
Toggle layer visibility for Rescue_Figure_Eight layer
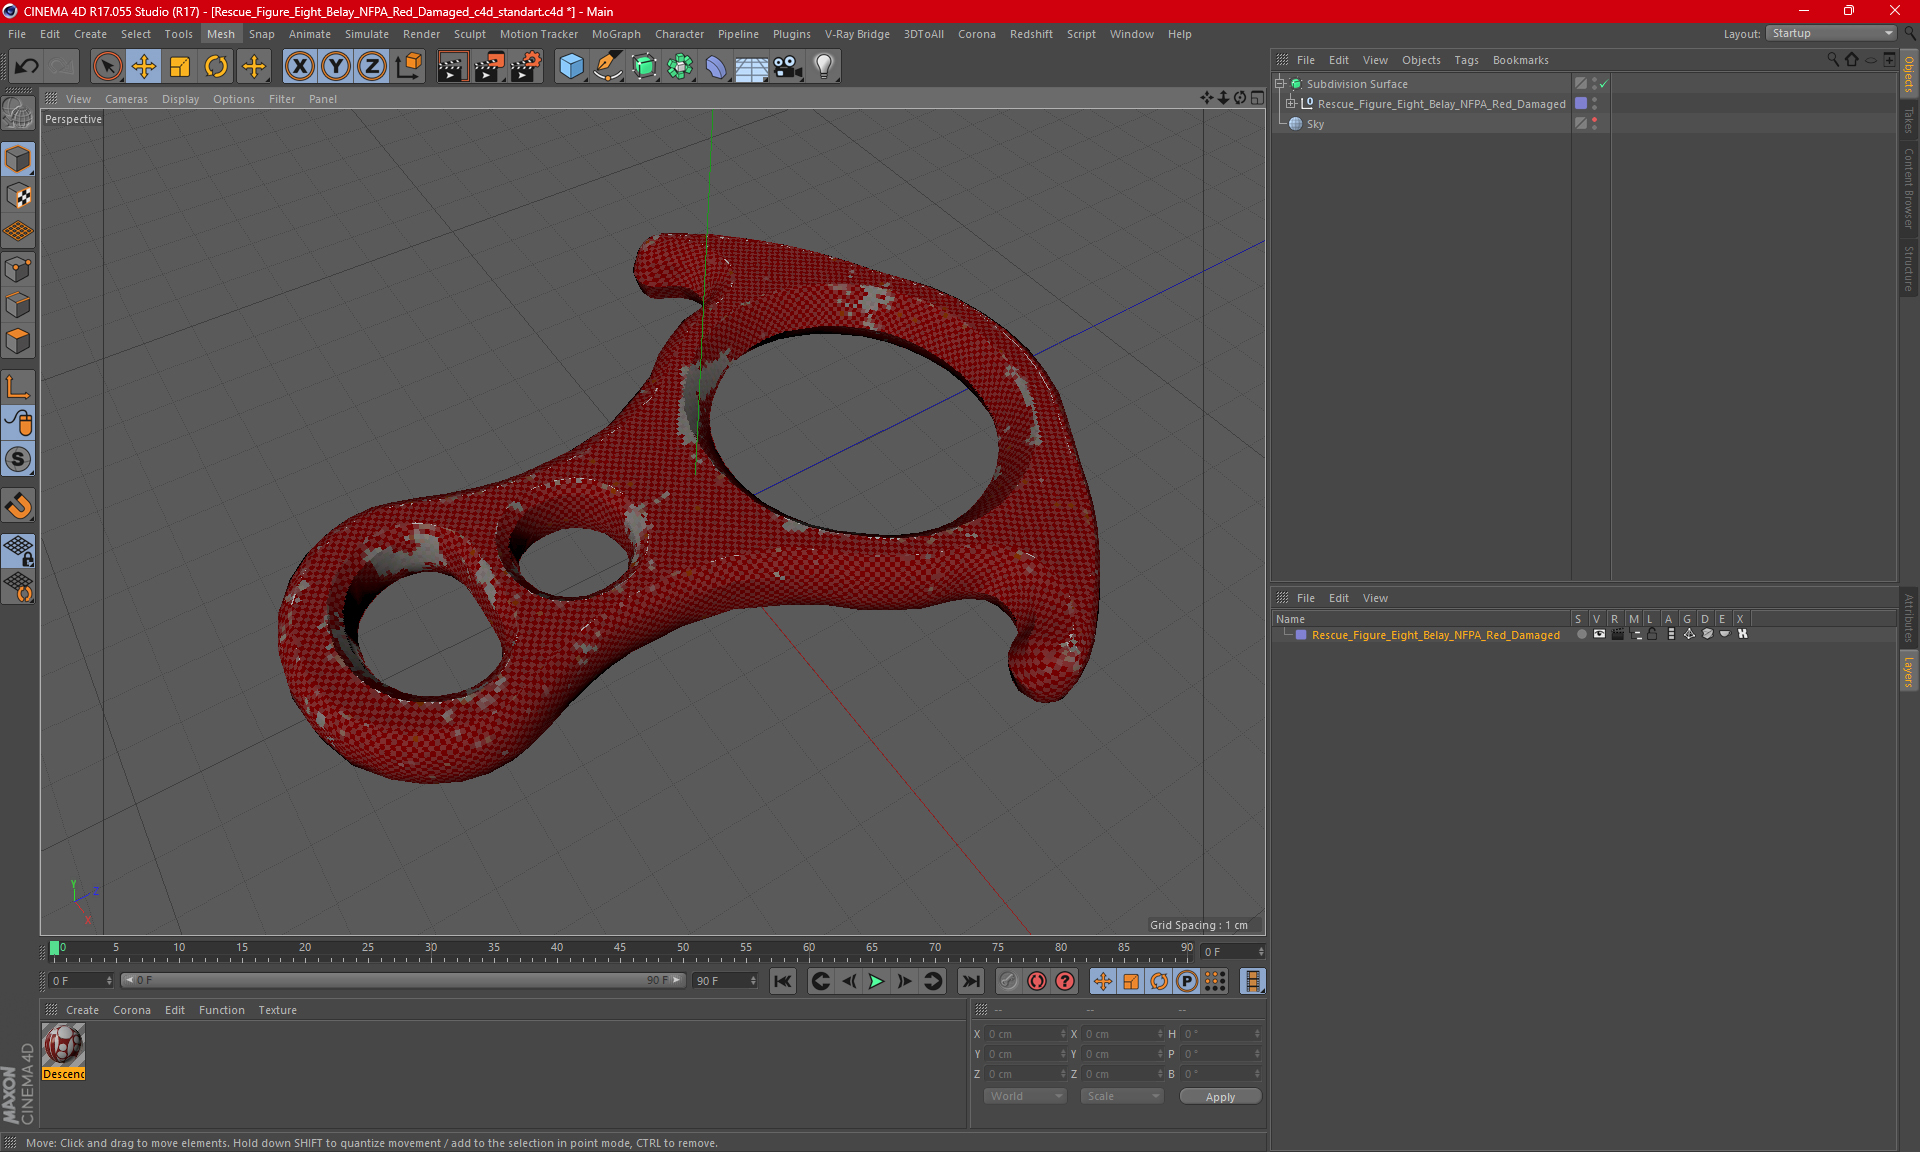[1599, 634]
